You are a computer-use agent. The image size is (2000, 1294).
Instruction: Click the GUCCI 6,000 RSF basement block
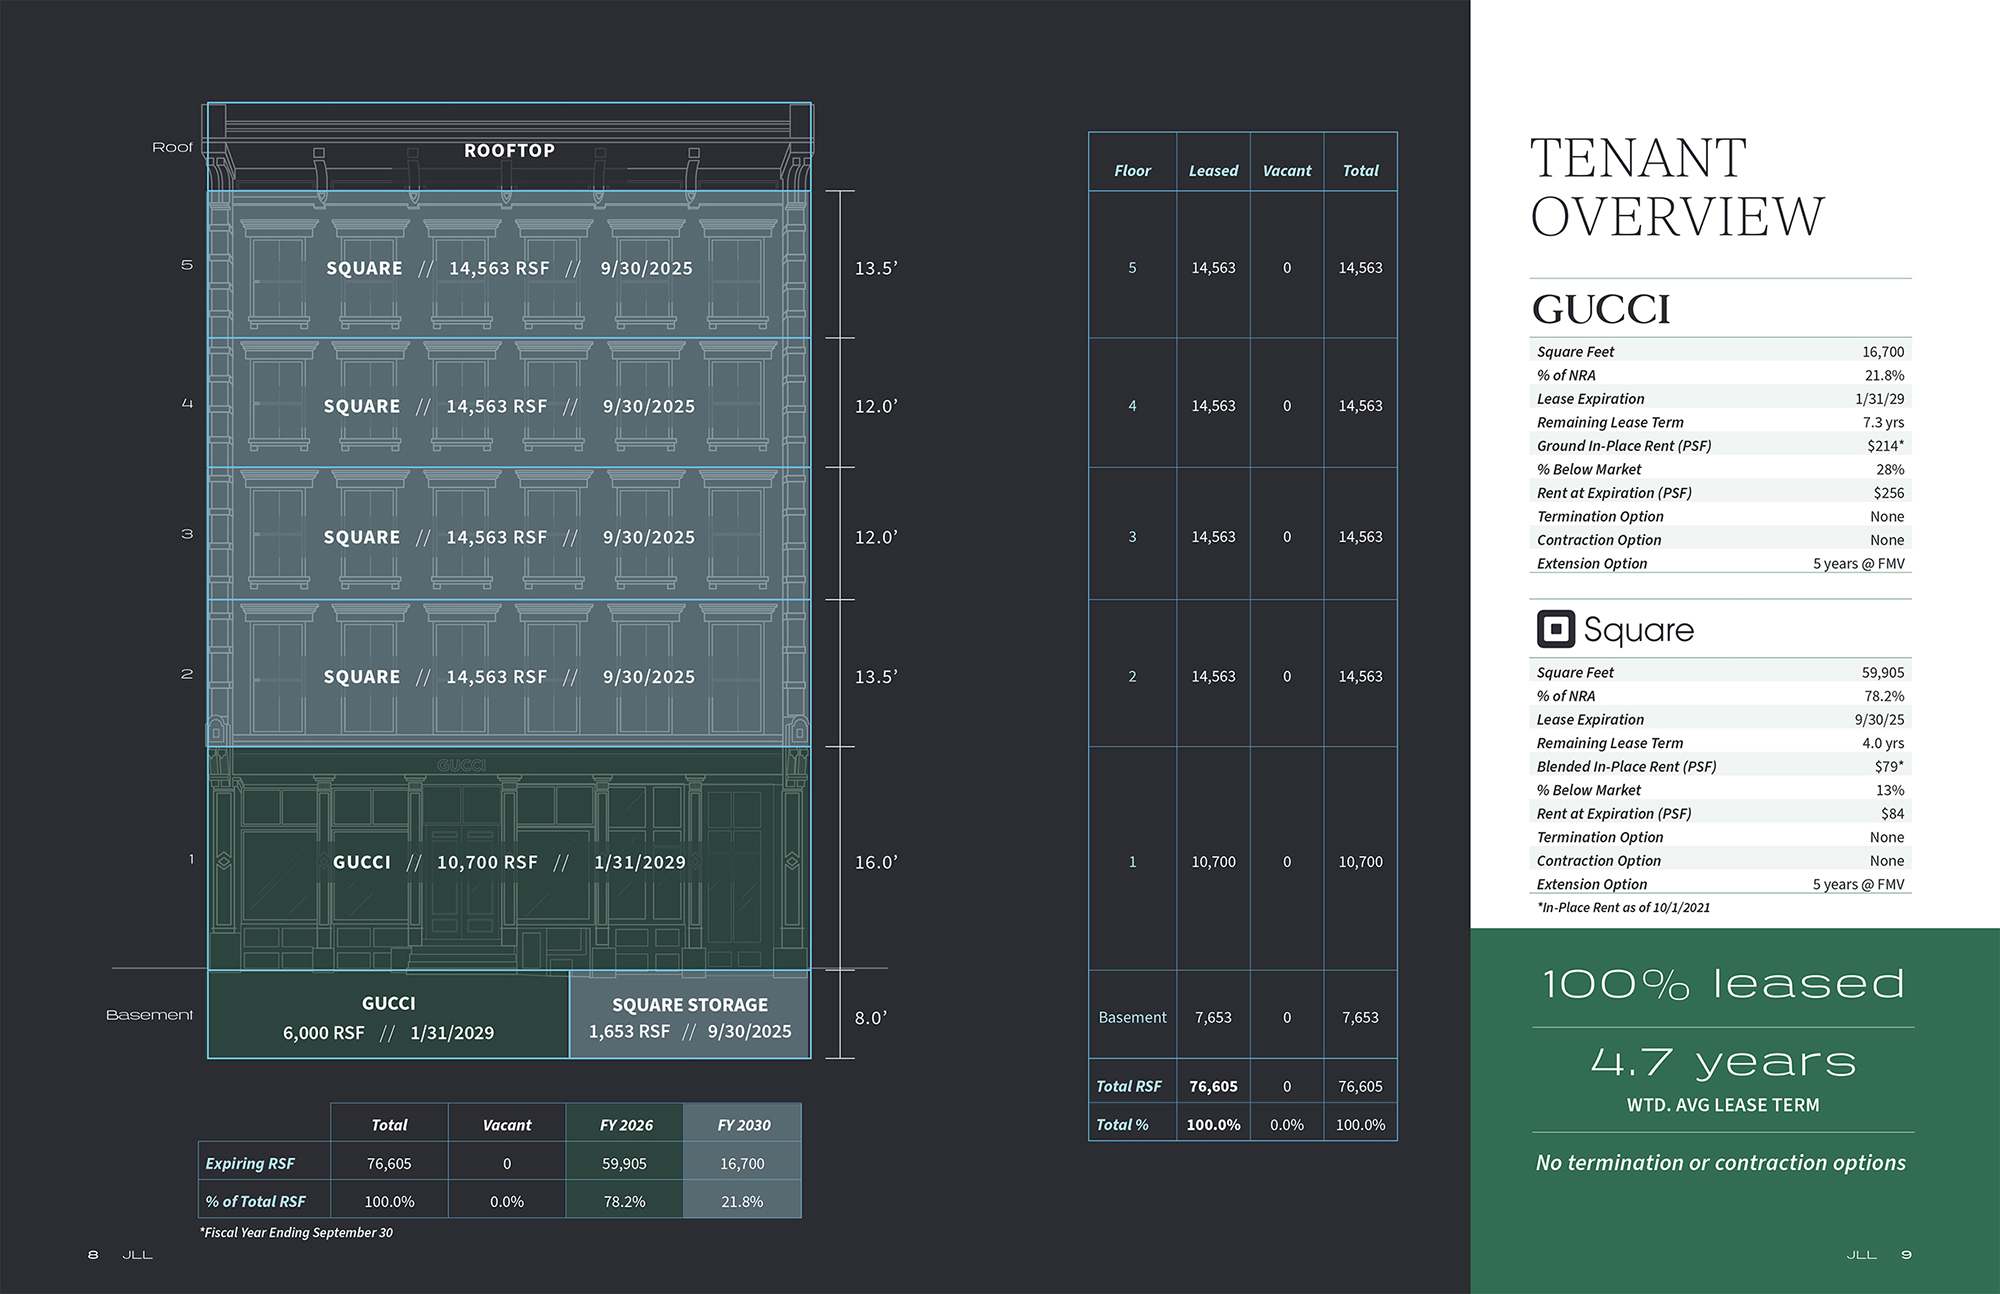click(x=388, y=1017)
